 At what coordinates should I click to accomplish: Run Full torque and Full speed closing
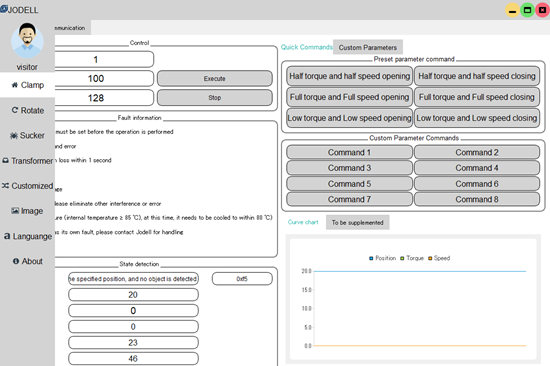(477, 97)
